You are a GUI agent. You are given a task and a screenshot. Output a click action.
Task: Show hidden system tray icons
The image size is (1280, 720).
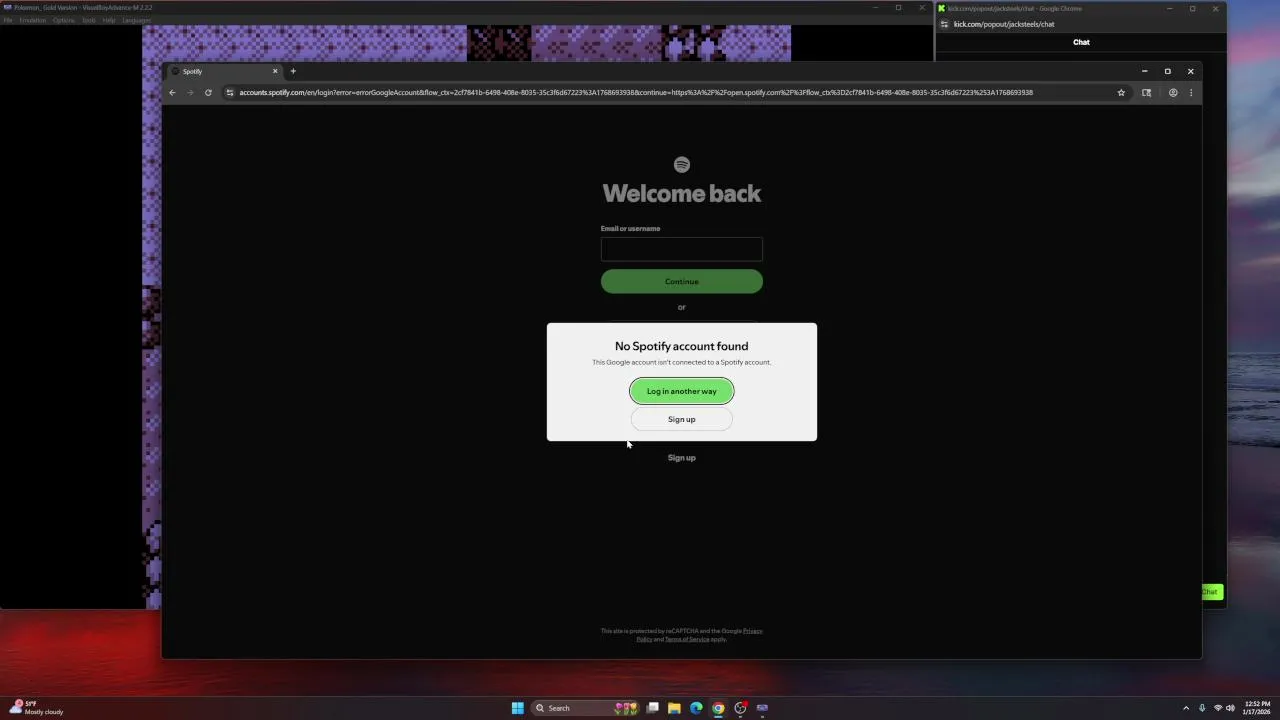[x=1186, y=708]
